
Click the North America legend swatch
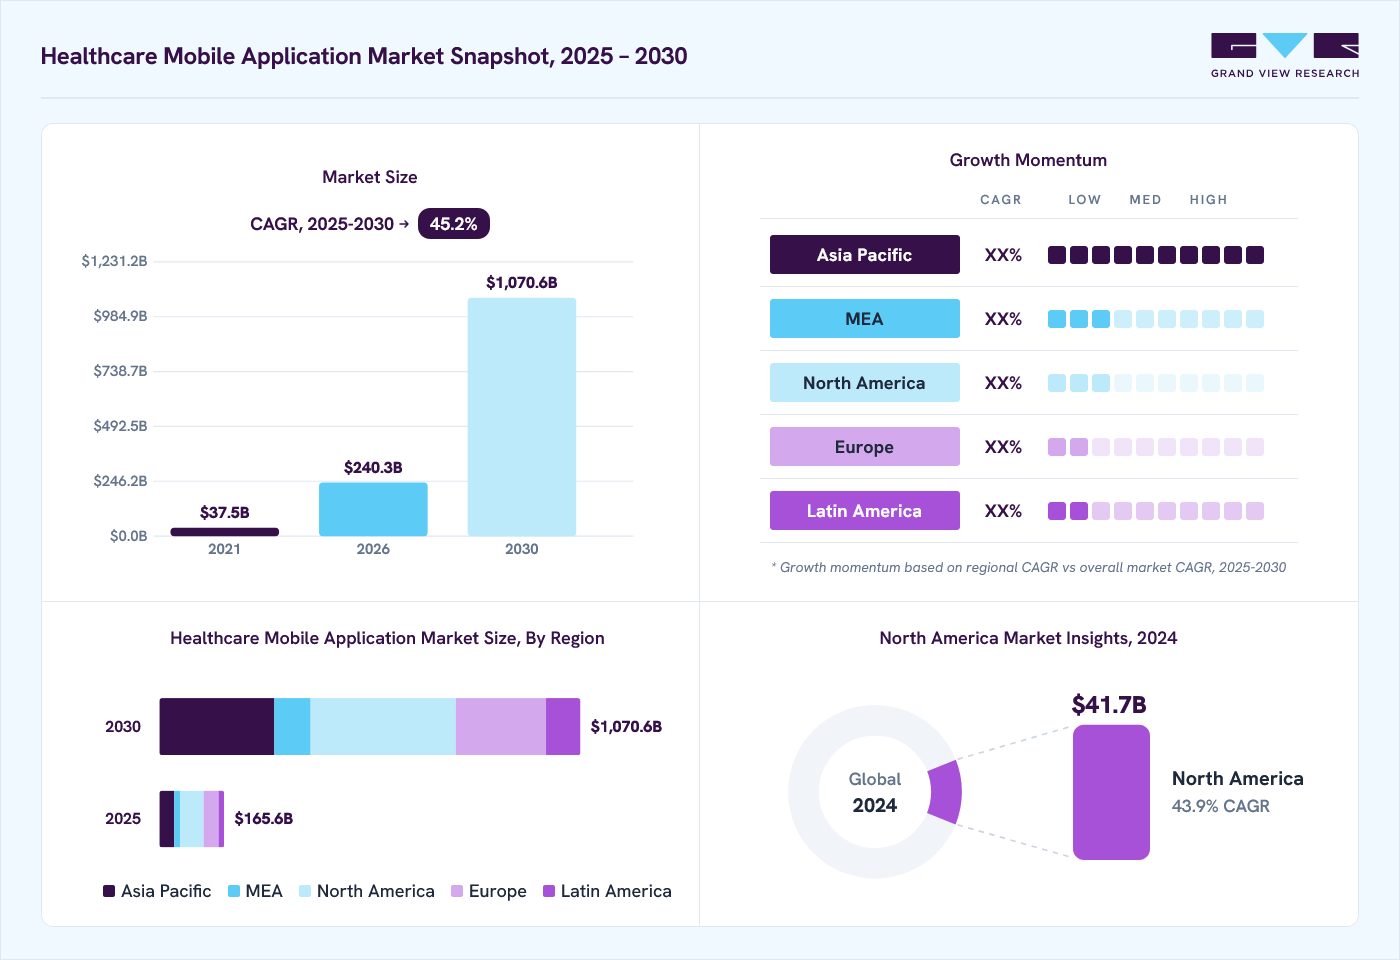[x=305, y=891]
